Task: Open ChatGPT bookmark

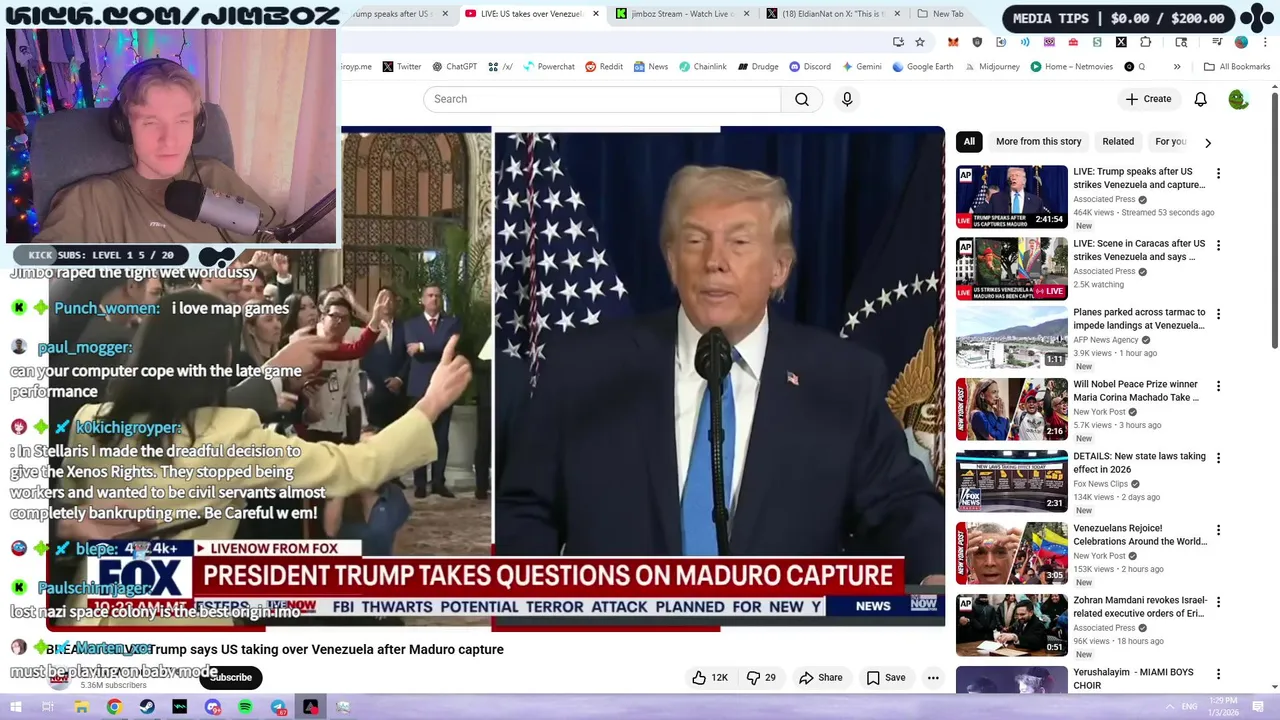Action: click(x=454, y=67)
